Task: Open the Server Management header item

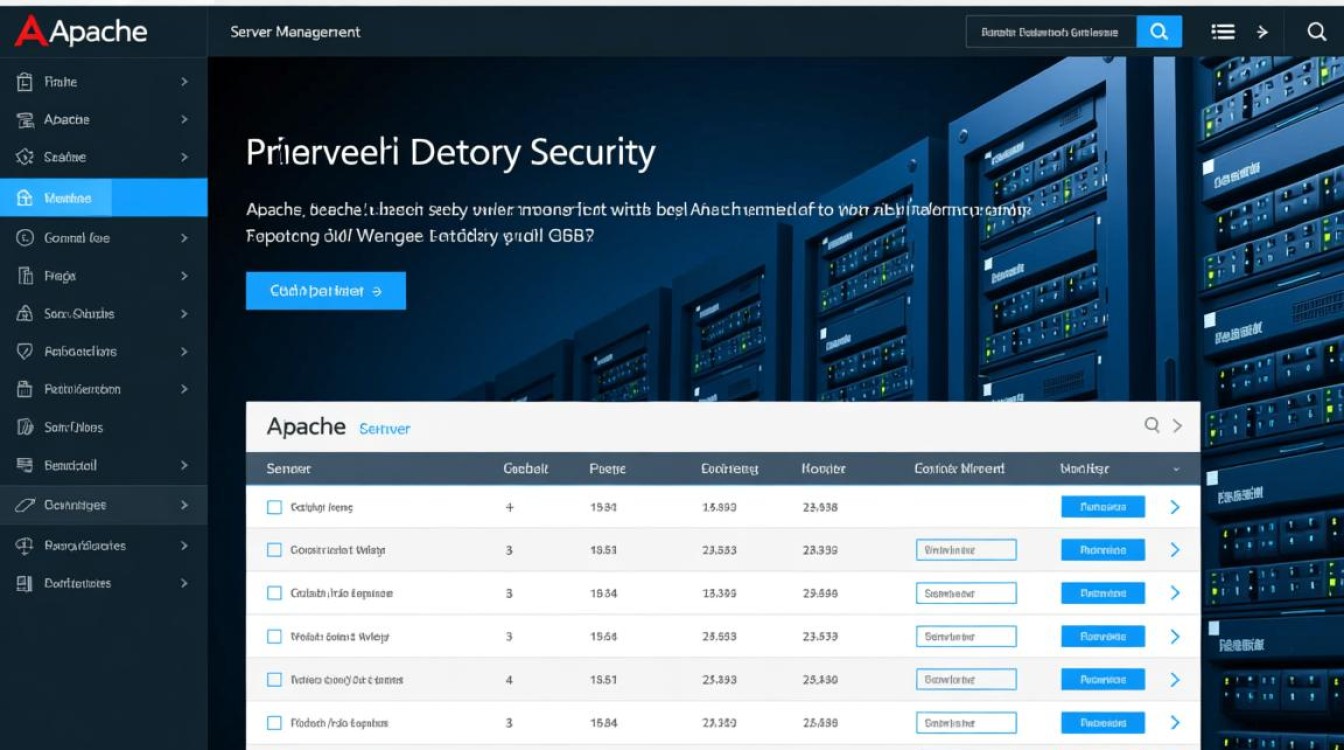Action: [295, 32]
